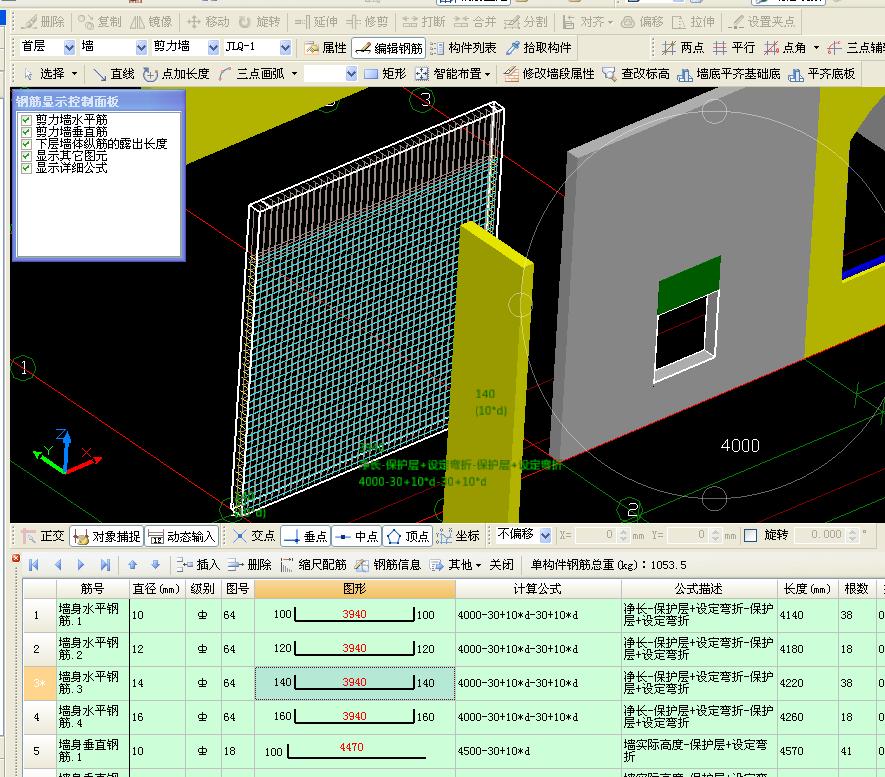
Task: Click 平齐底板 align to base slab tool
Action: pos(822,74)
